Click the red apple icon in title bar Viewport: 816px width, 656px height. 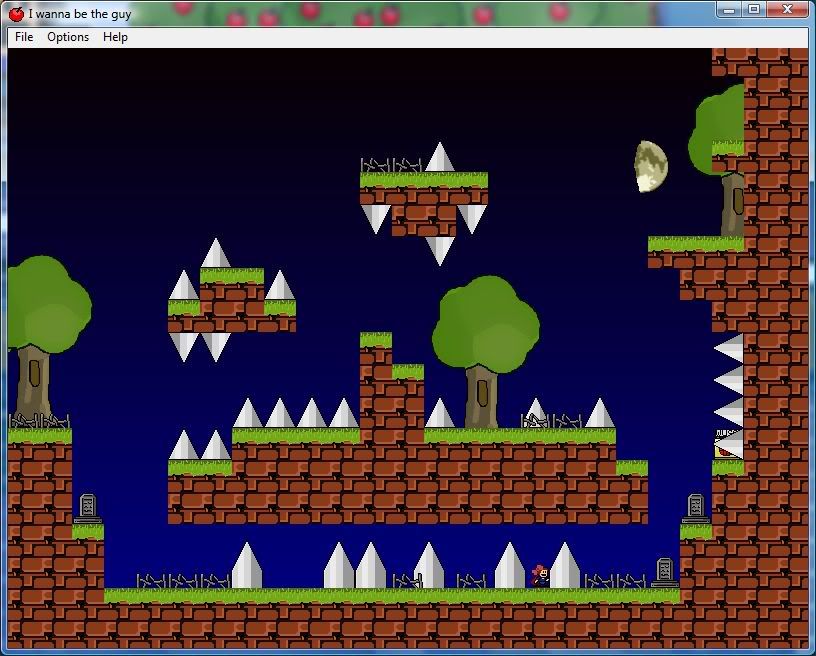coord(17,14)
